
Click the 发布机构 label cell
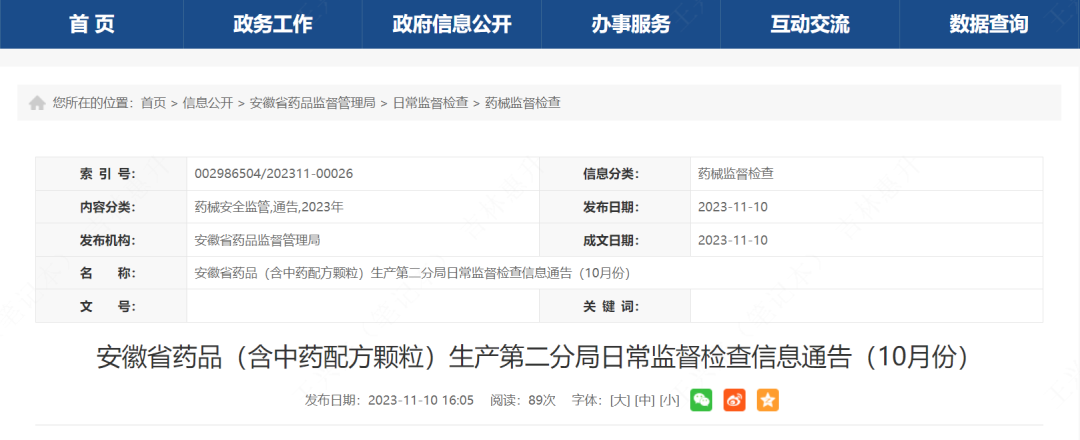point(111,240)
